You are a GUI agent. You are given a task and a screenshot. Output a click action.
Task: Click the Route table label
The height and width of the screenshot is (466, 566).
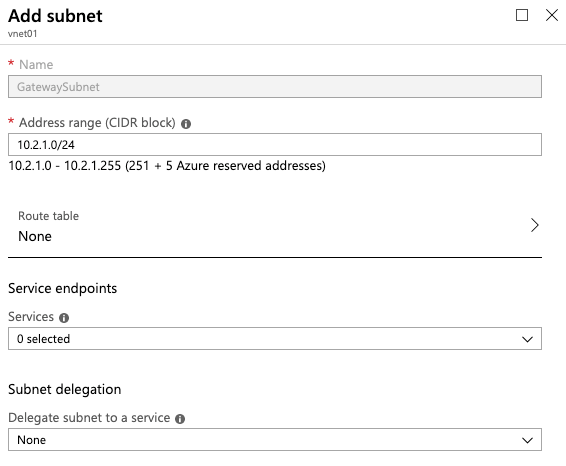(48, 216)
